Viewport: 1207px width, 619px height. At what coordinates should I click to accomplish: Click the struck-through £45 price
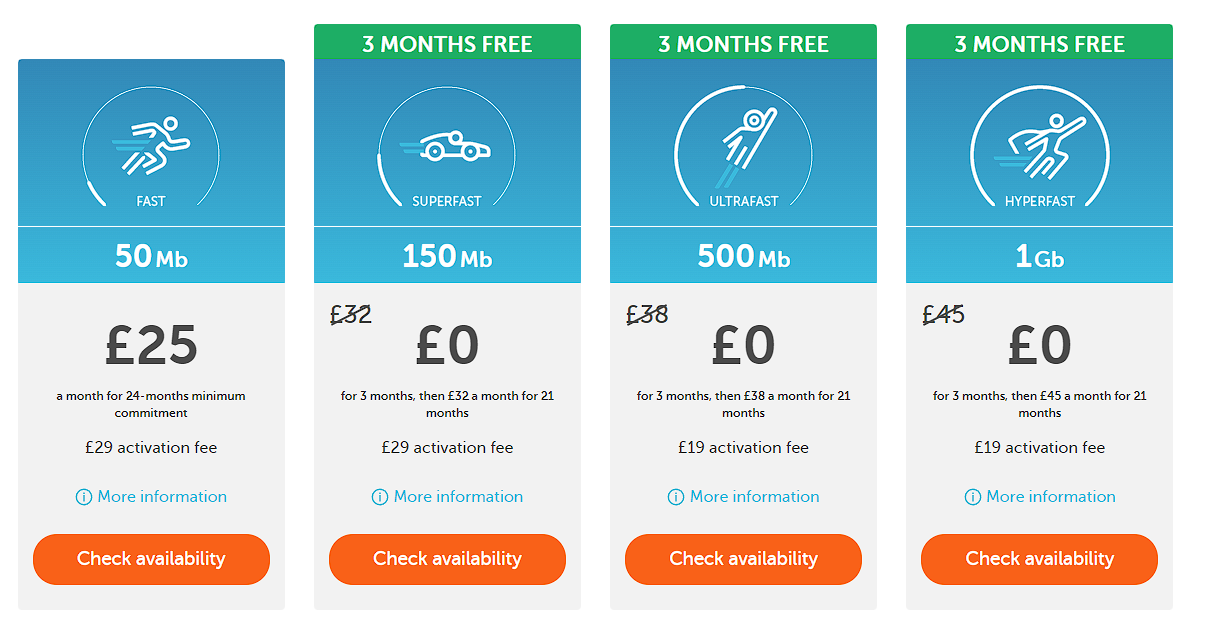(x=943, y=315)
